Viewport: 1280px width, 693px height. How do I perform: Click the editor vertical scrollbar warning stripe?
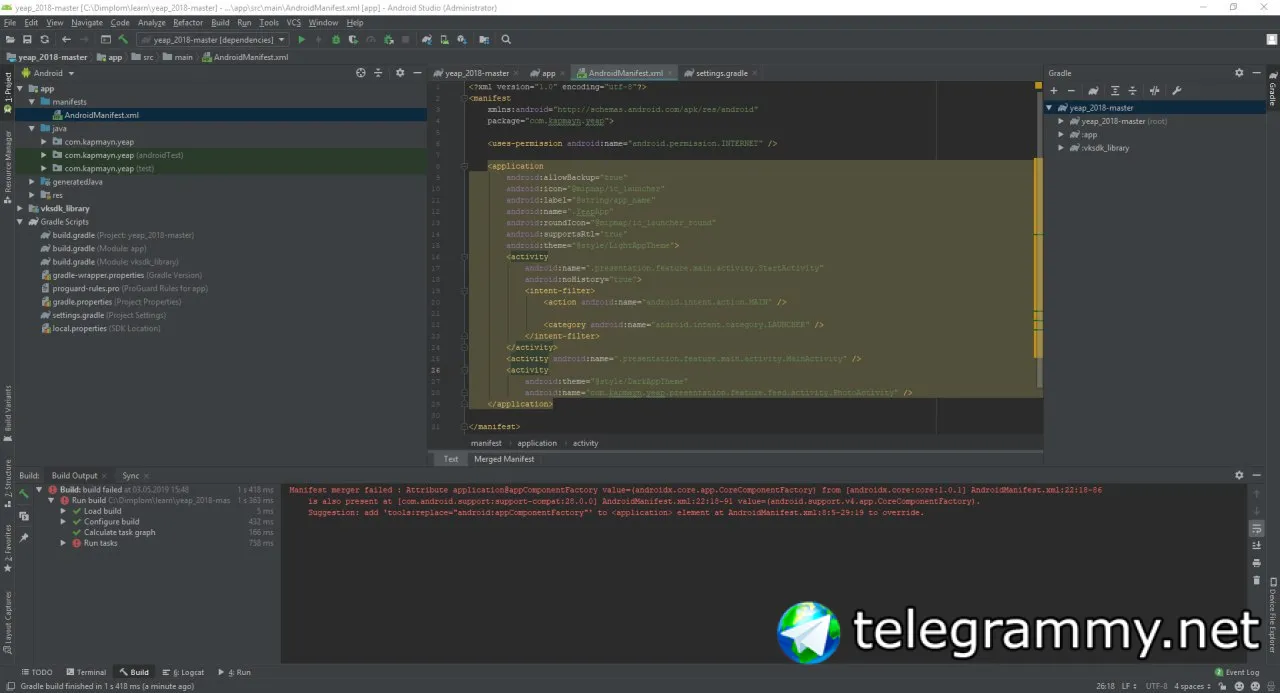[x=1038, y=258]
